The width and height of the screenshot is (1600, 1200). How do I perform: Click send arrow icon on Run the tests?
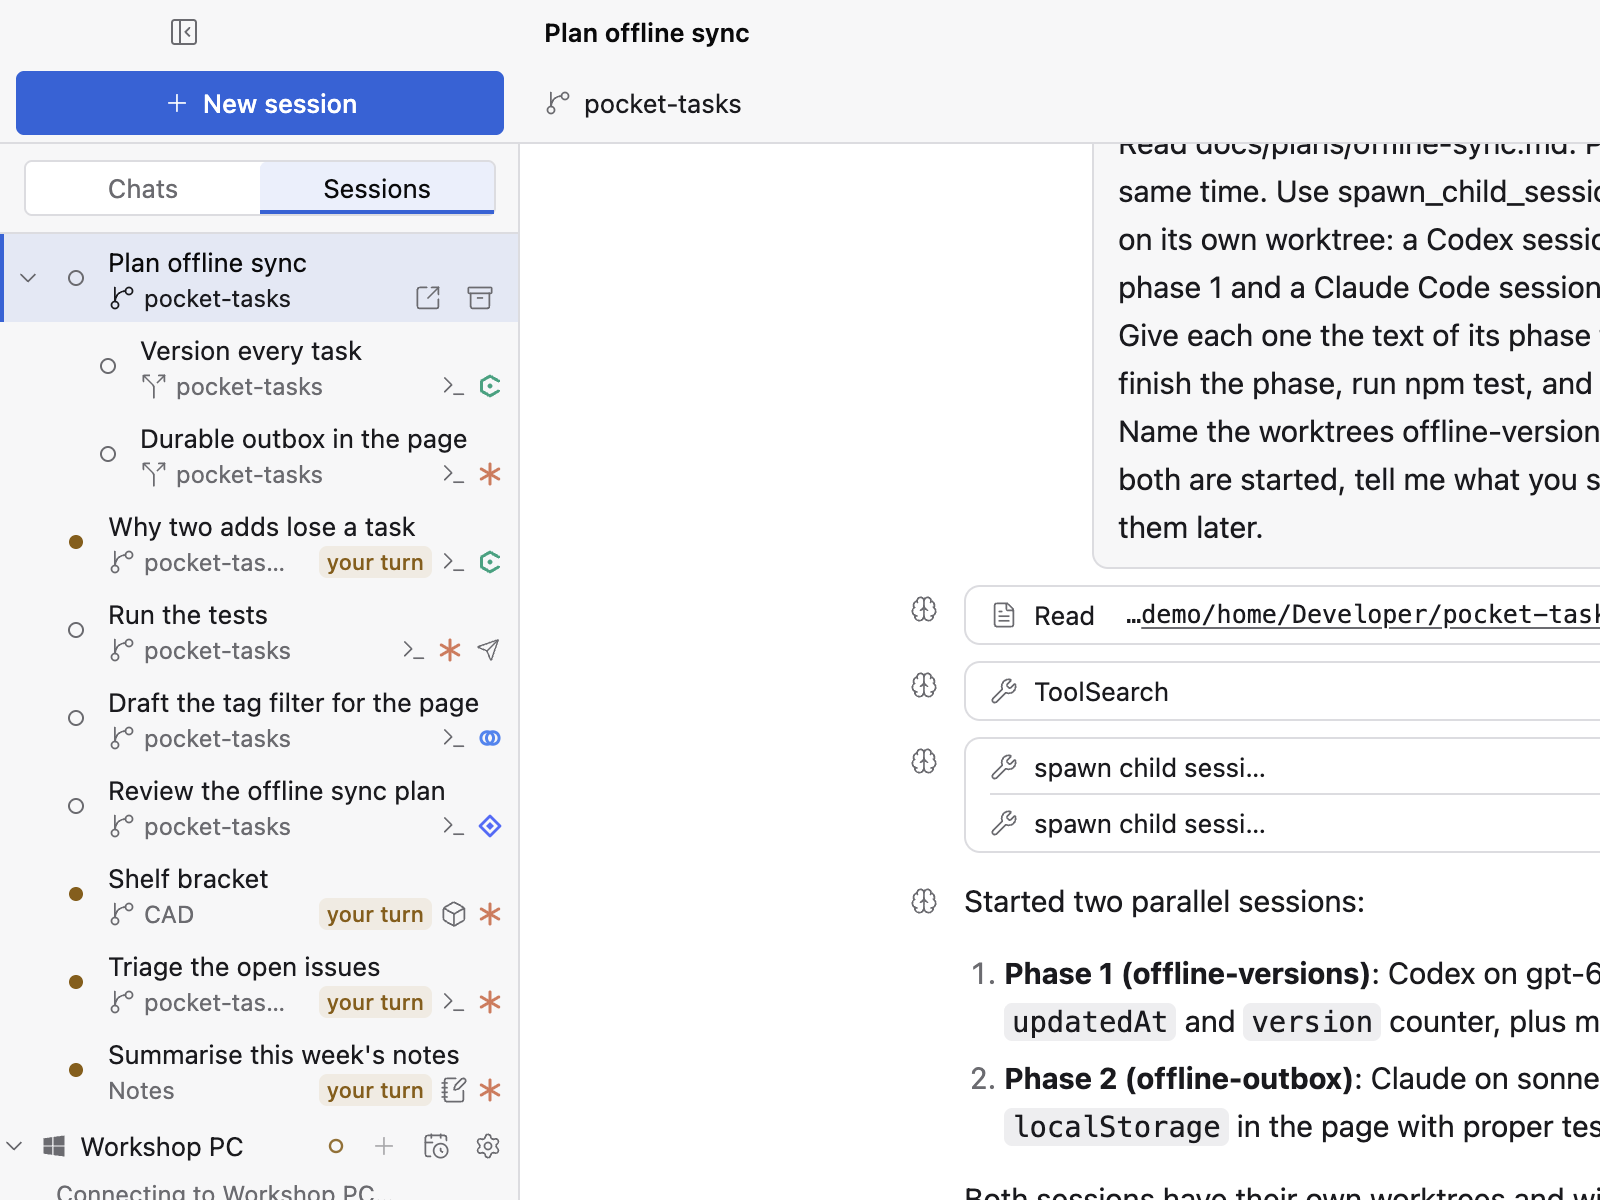pyautogui.click(x=488, y=650)
